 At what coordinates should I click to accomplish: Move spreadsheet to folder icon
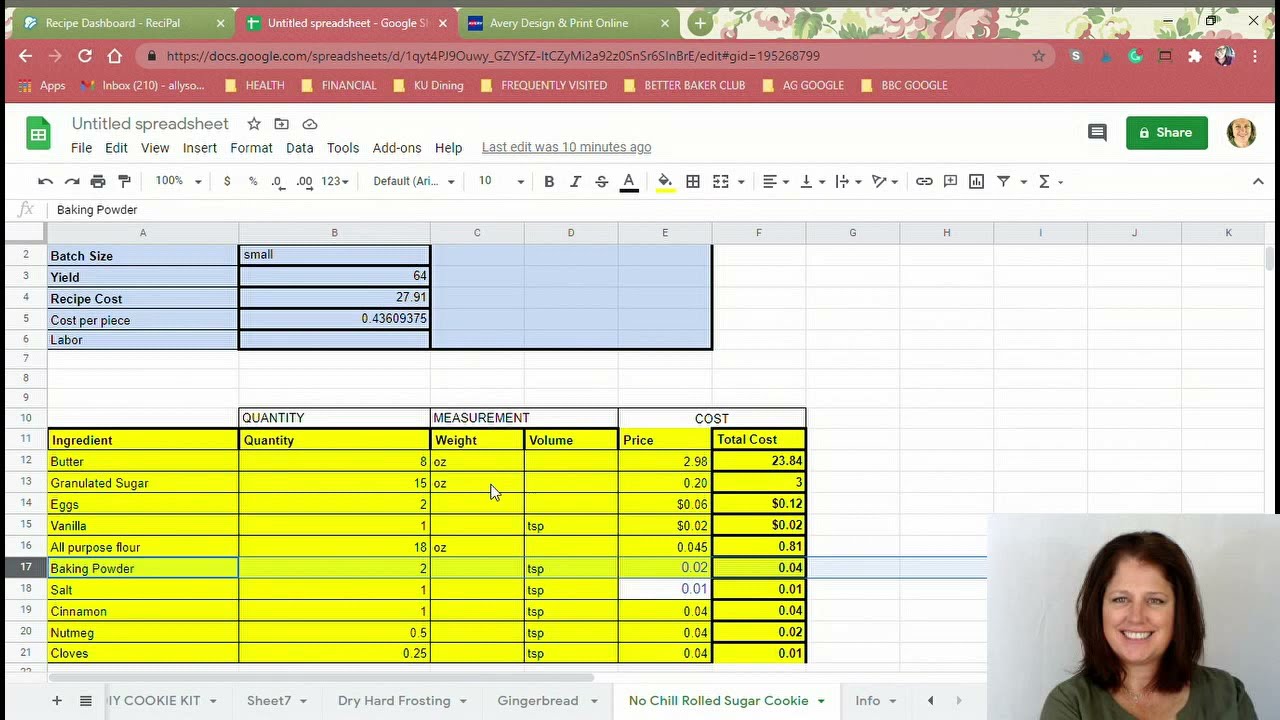(282, 124)
